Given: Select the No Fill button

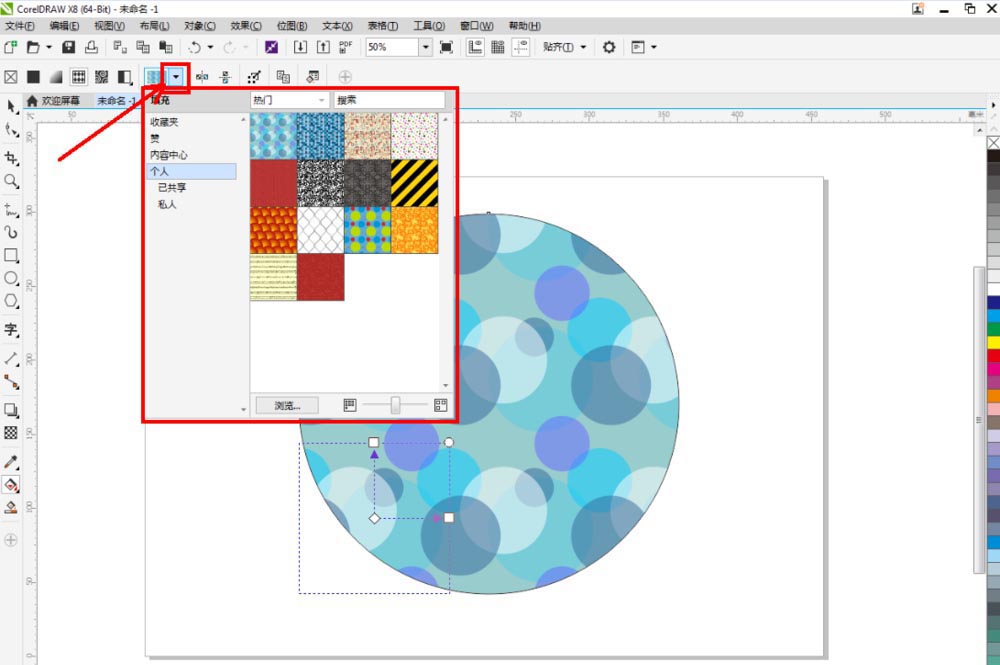Looking at the screenshot, I should (12, 76).
